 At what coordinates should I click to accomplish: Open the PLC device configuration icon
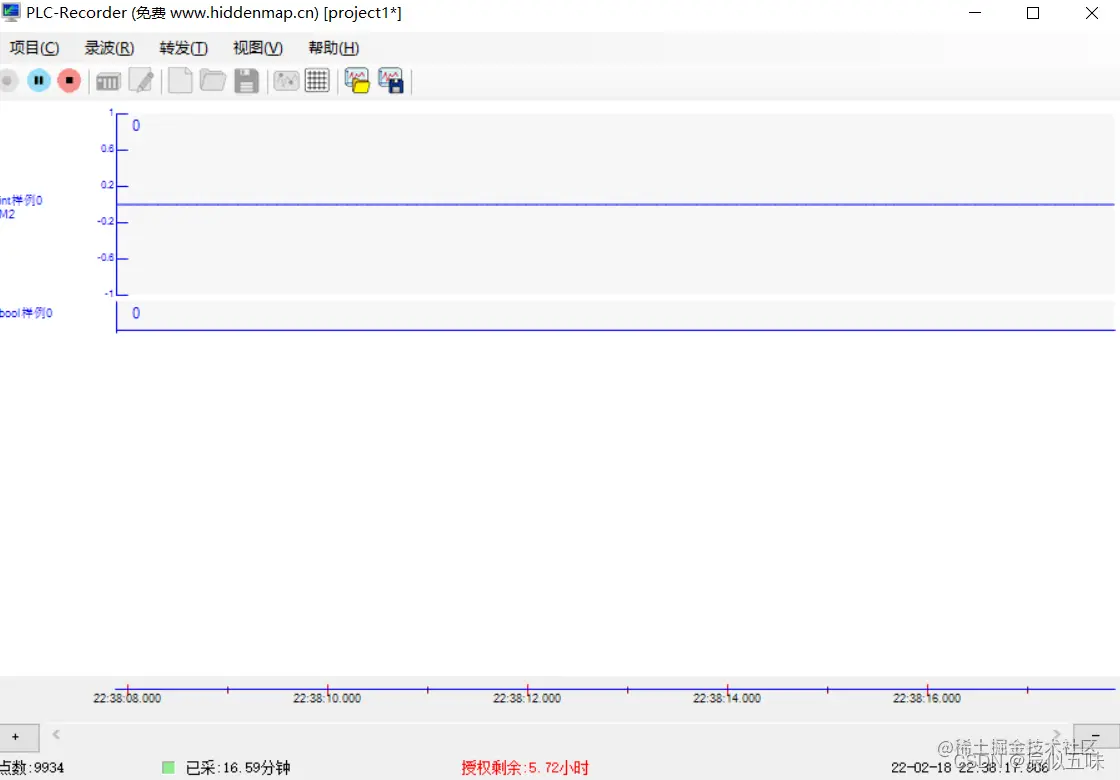click(x=108, y=81)
